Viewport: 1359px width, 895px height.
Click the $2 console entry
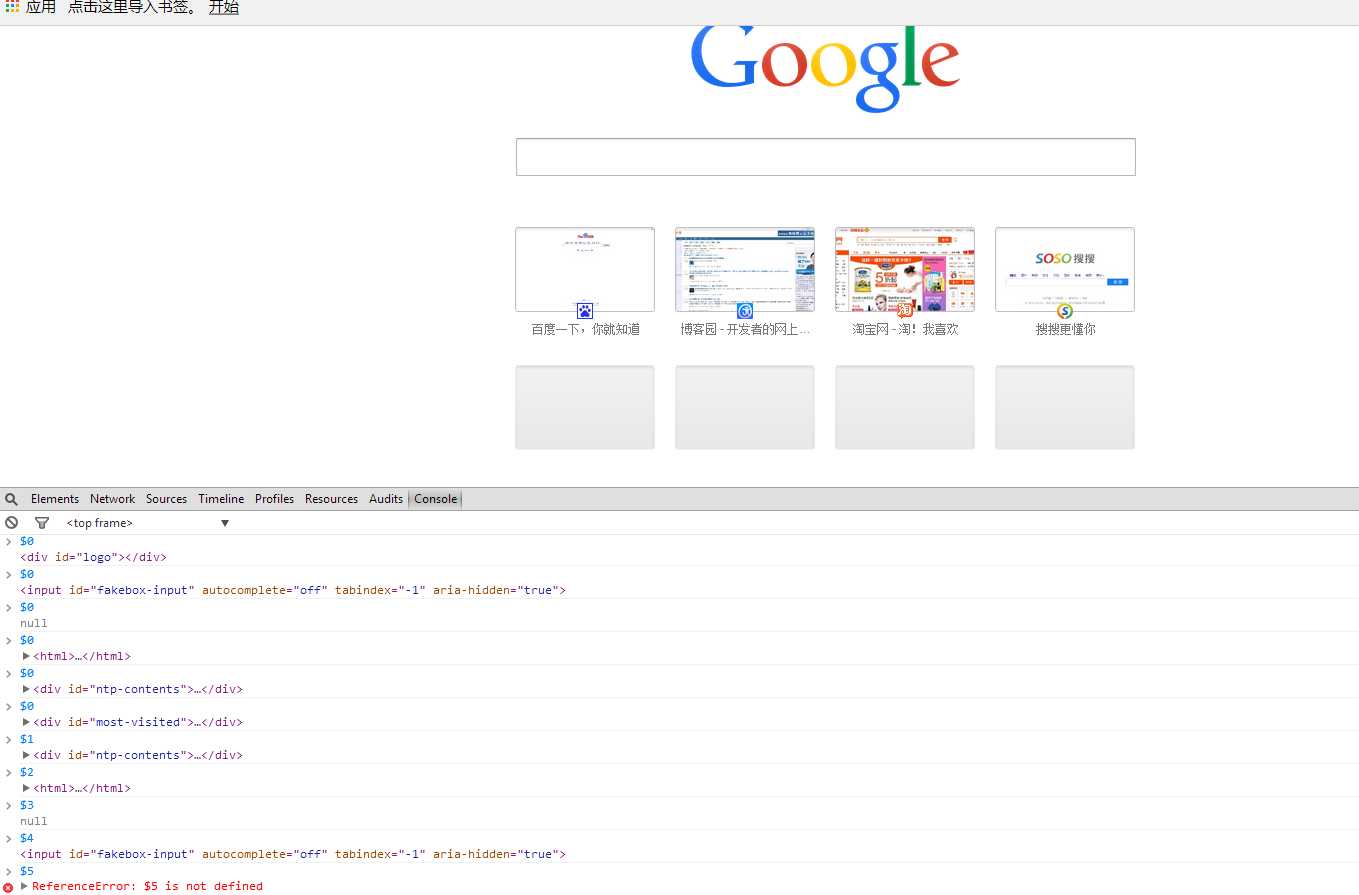click(x=27, y=772)
